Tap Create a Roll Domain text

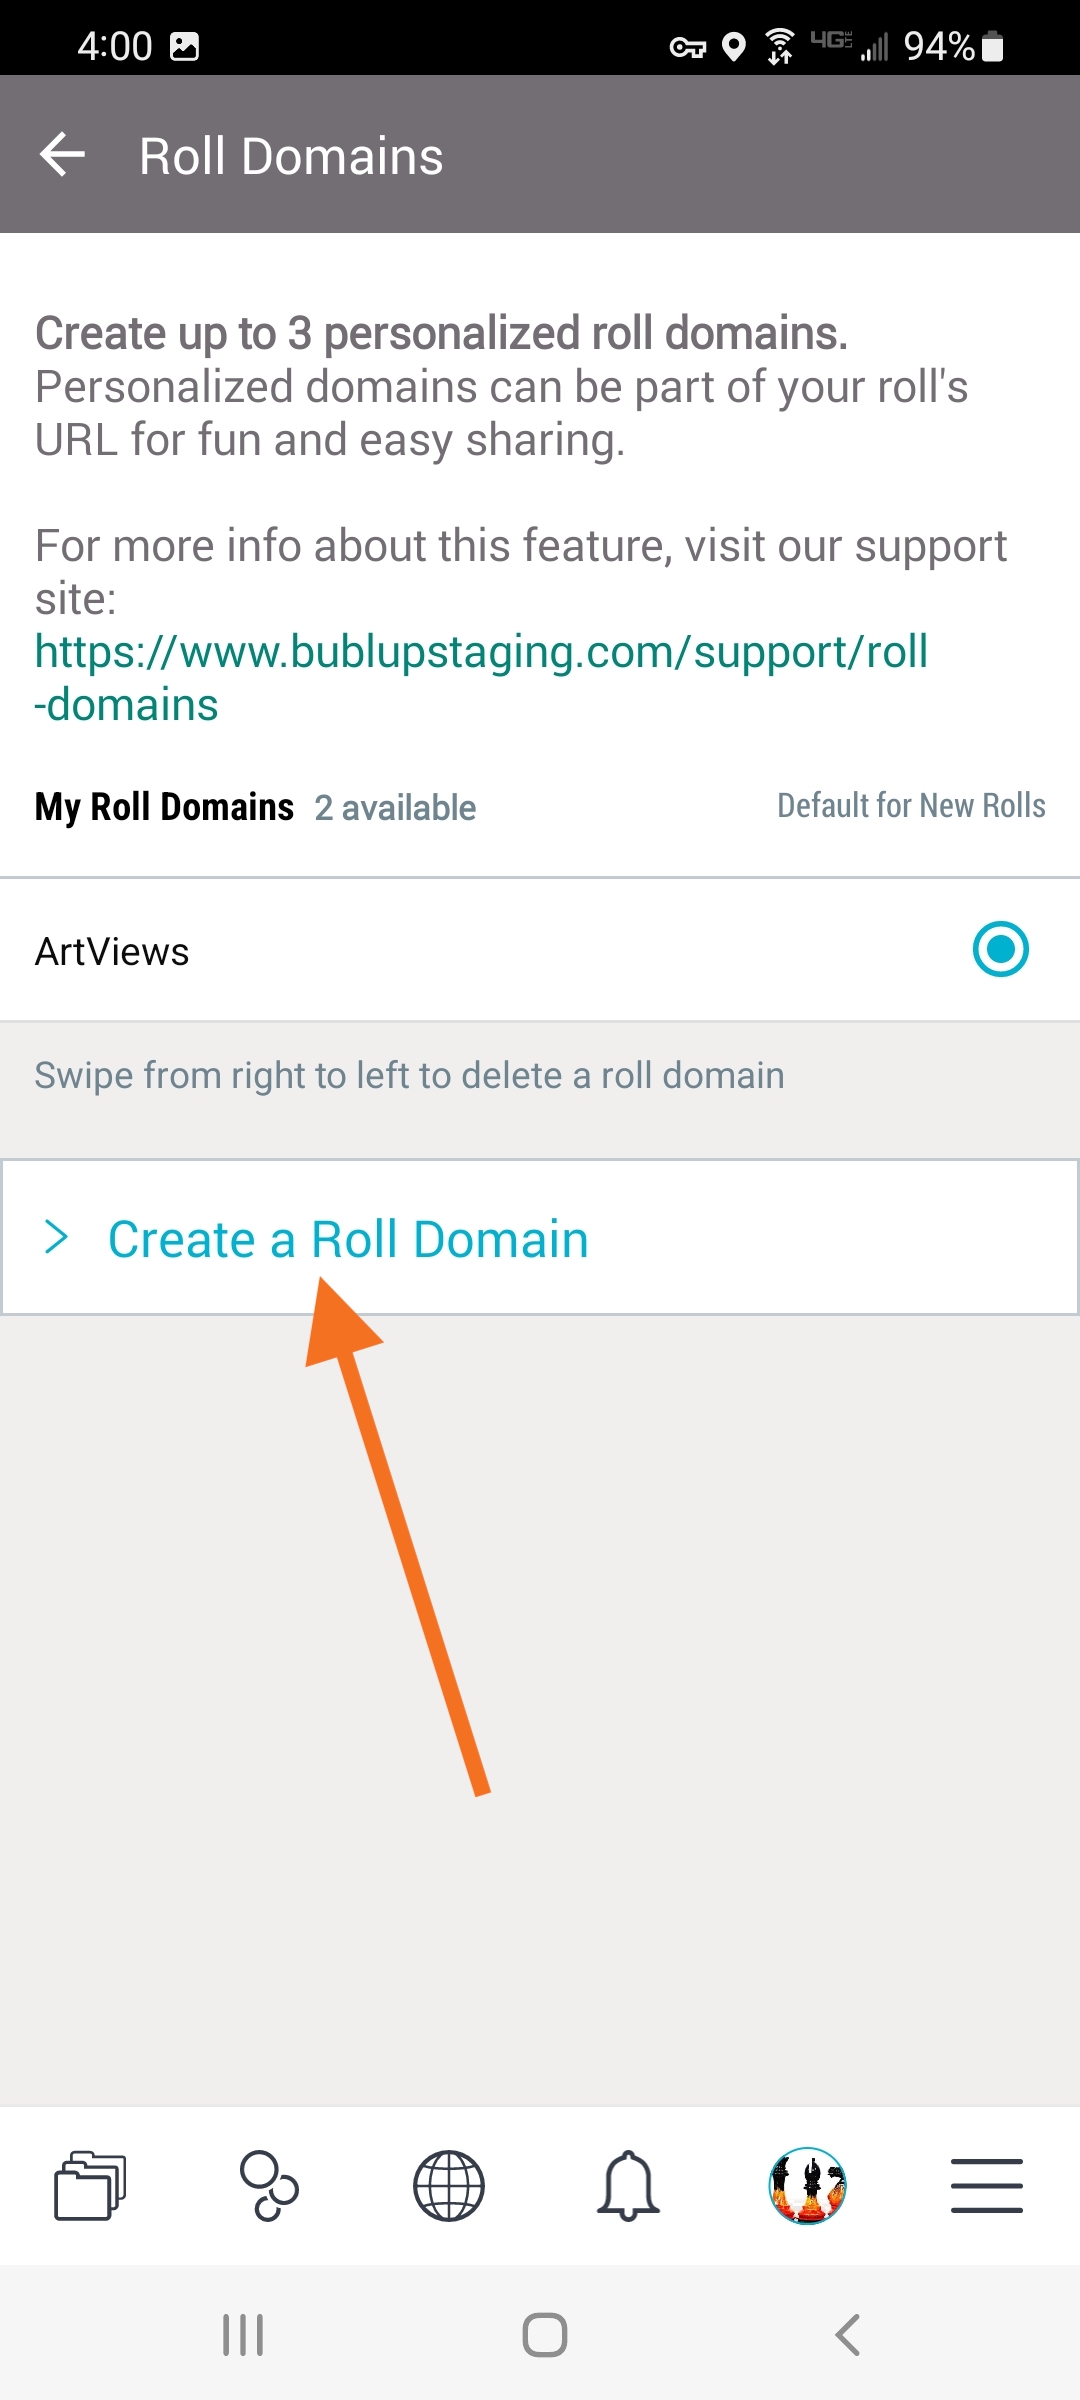pyautogui.click(x=348, y=1239)
